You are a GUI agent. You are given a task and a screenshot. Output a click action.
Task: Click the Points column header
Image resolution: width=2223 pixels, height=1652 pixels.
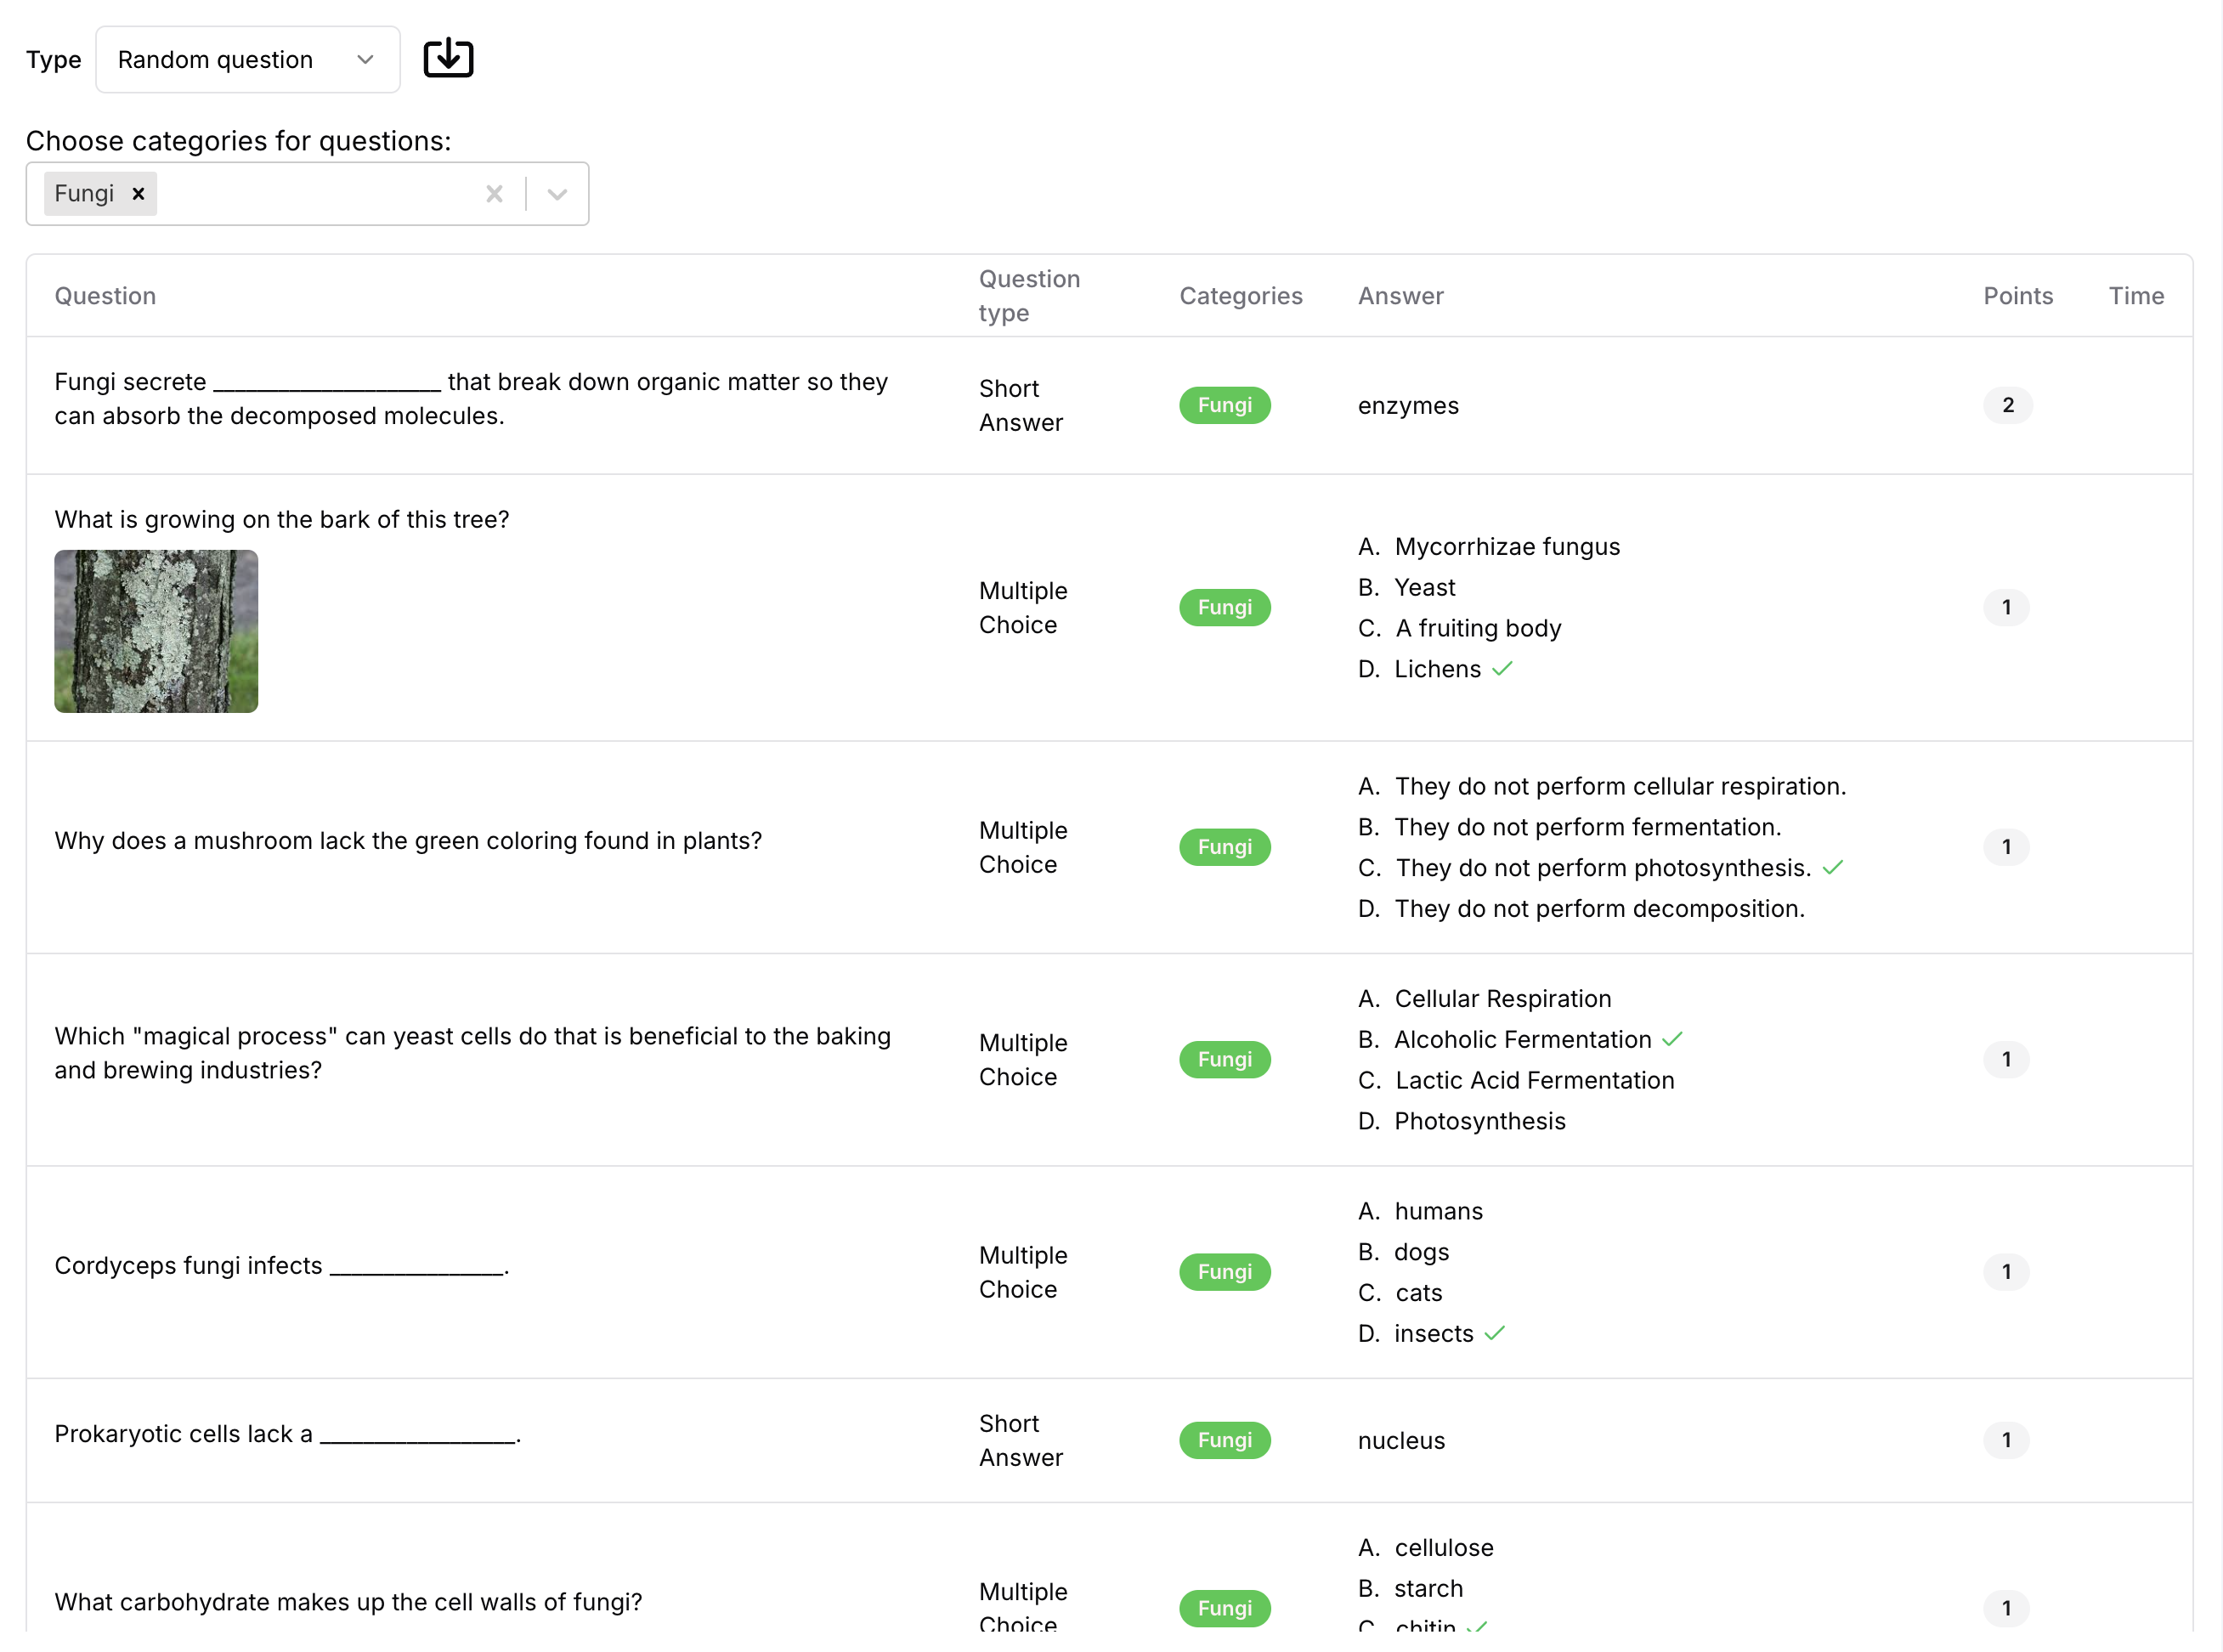[2017, 296]
